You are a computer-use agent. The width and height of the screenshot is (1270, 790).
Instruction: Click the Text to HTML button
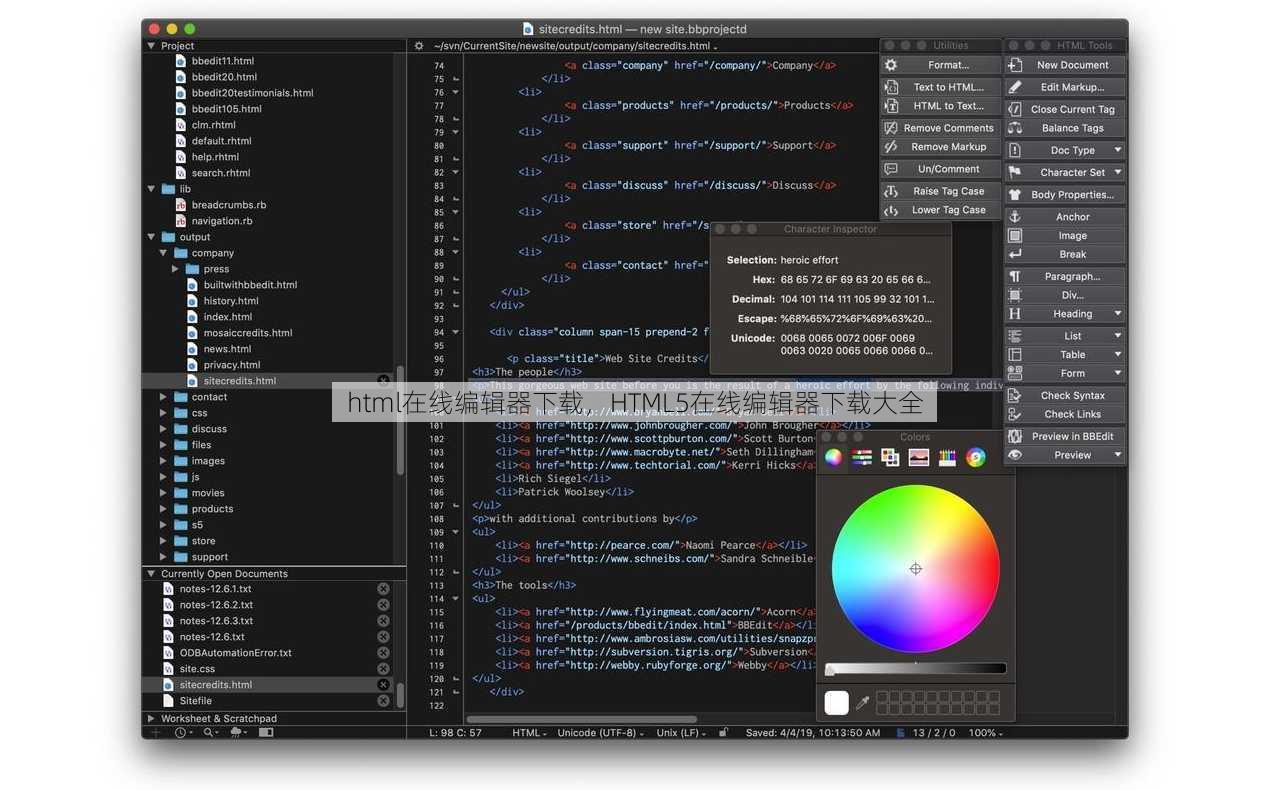(x=940, y=87)
